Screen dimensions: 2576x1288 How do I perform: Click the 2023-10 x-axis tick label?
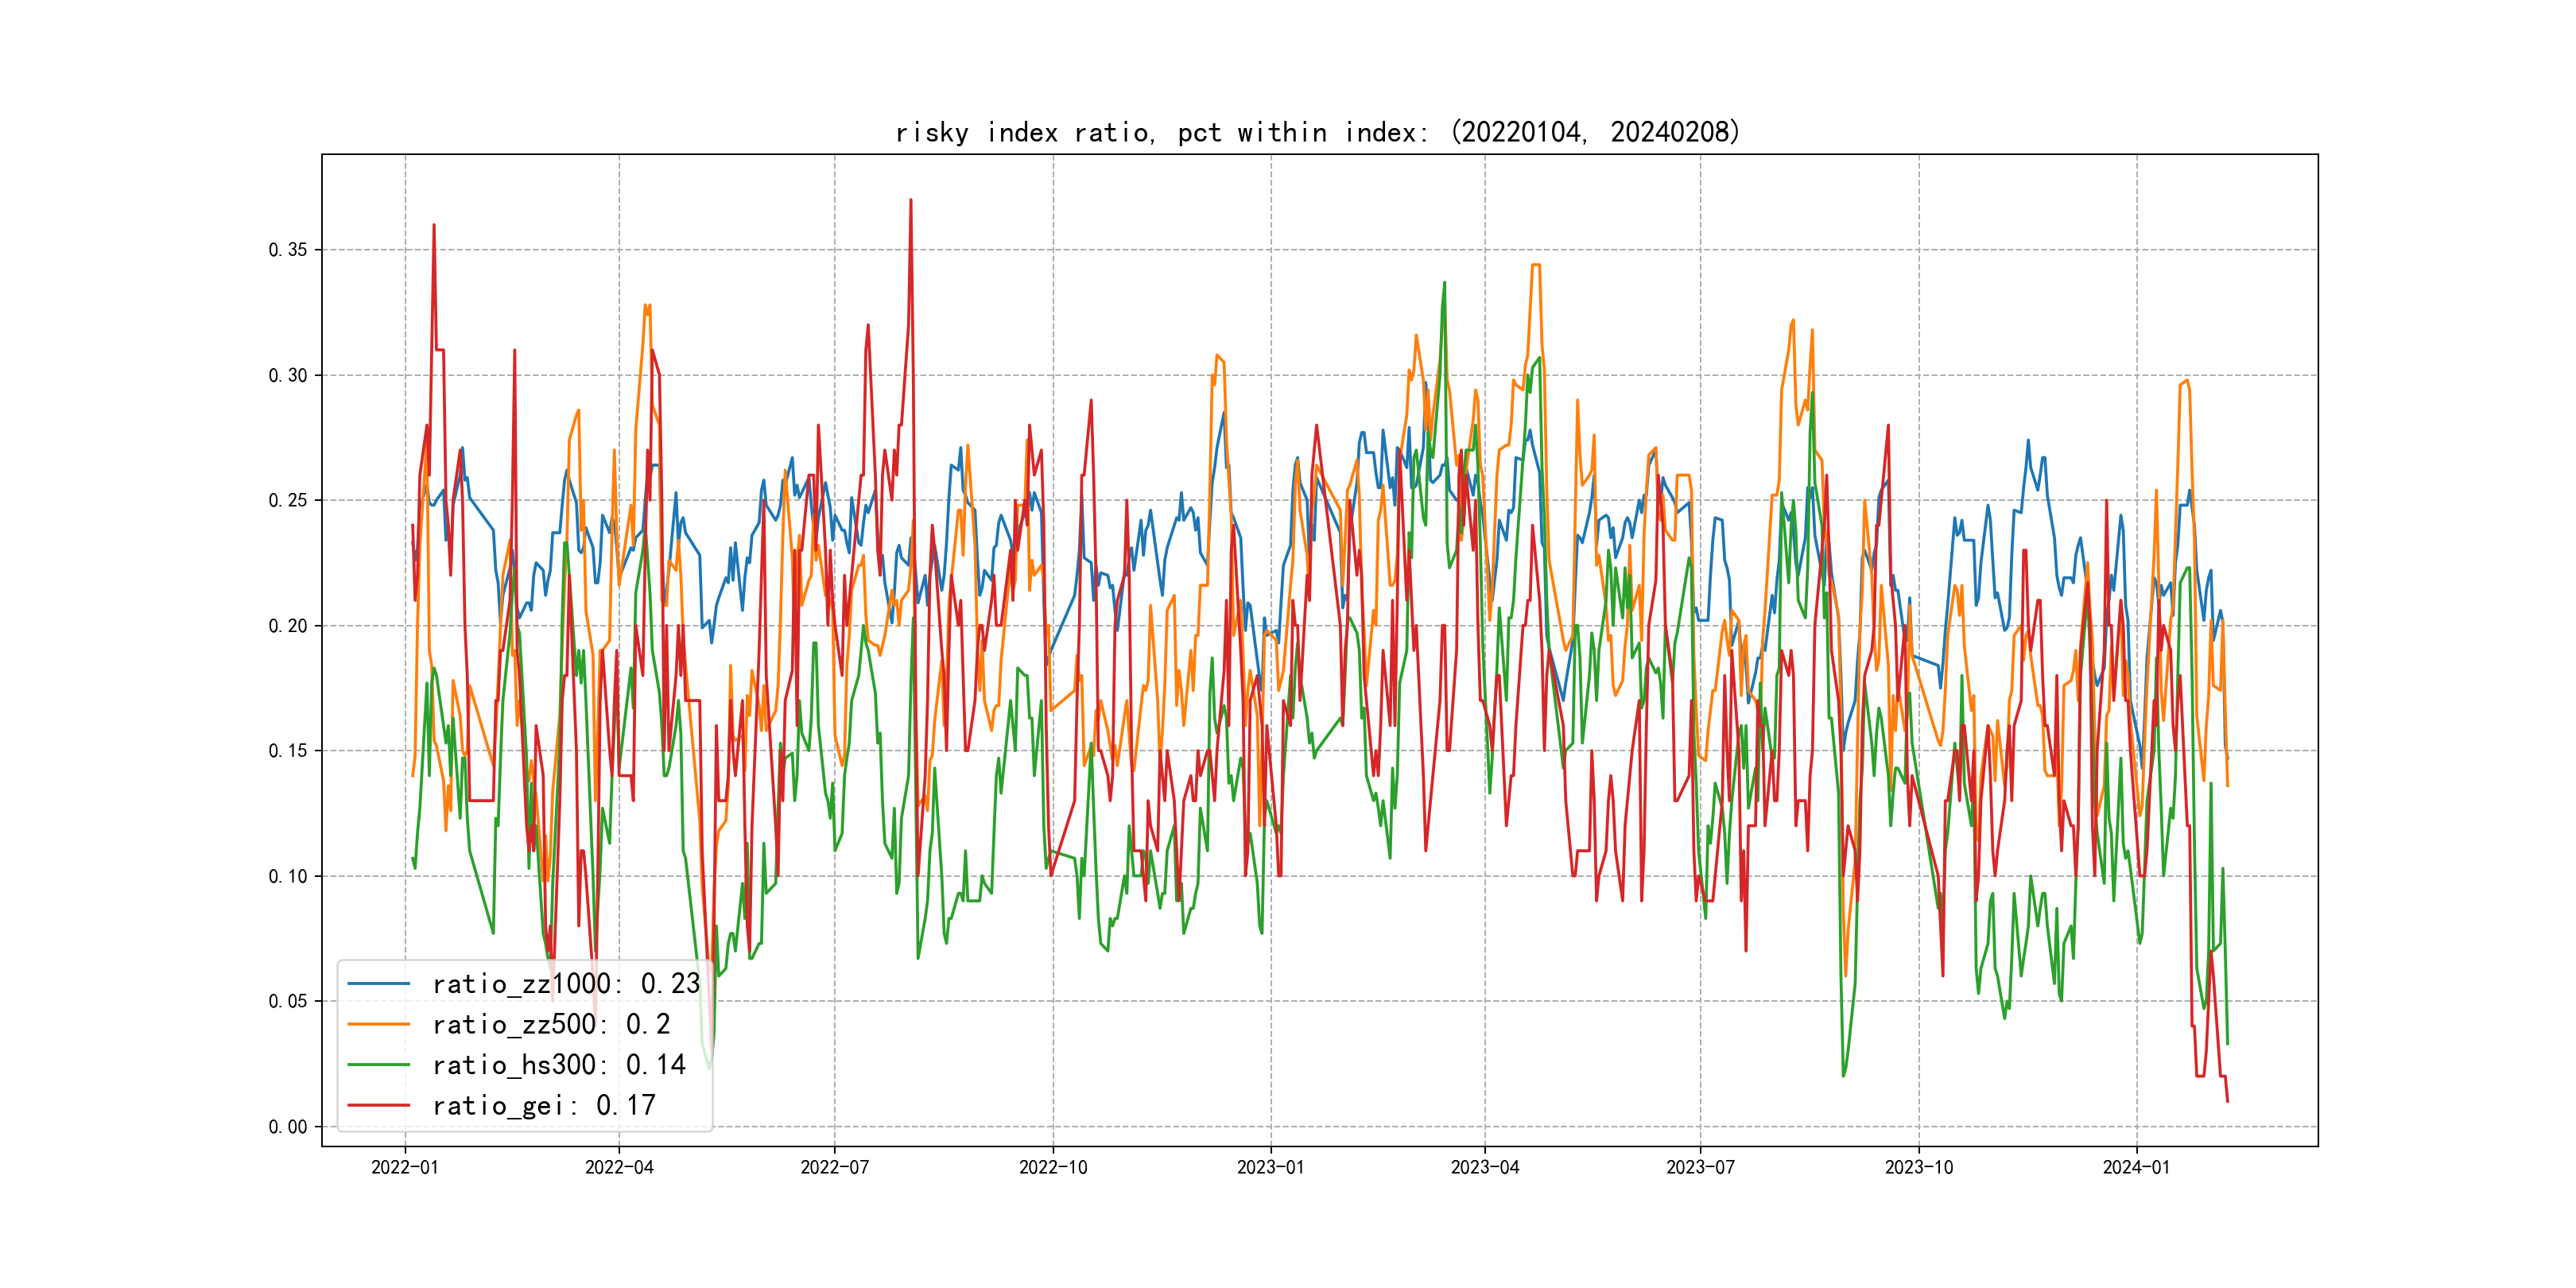pyautogui.click(x=1918, y=1167)
